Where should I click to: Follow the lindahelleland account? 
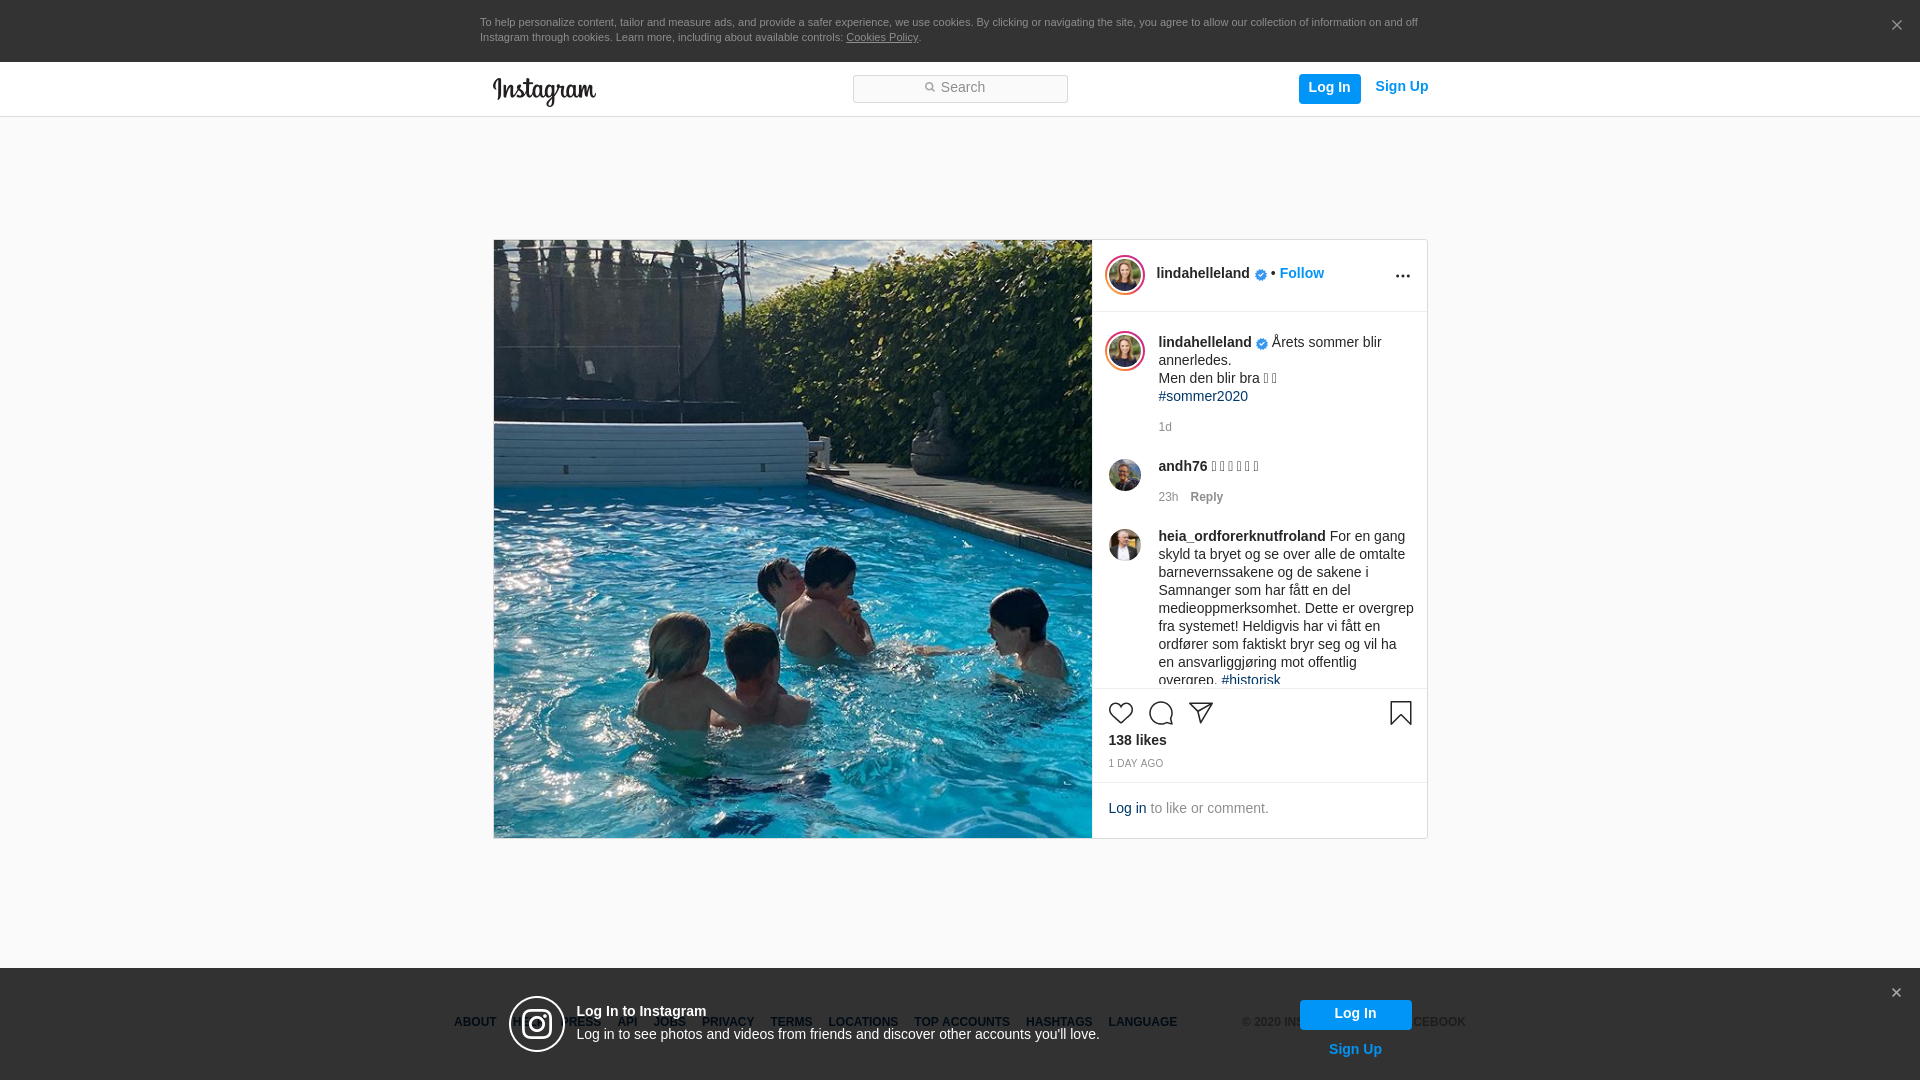pos(1301,273)
